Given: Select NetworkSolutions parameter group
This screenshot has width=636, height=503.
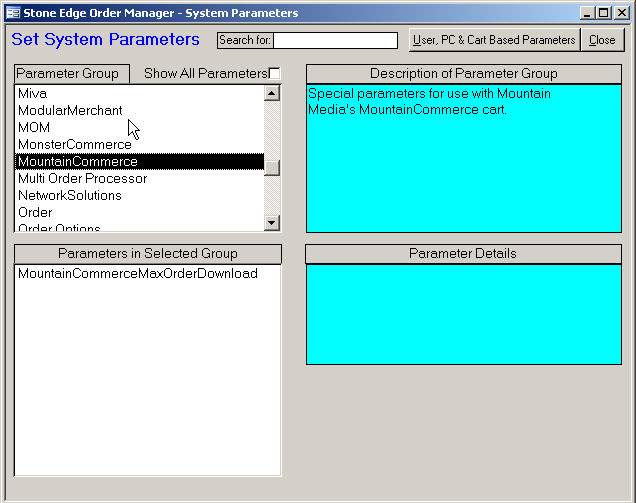Looking at the screenshot, I should point(139,196).
